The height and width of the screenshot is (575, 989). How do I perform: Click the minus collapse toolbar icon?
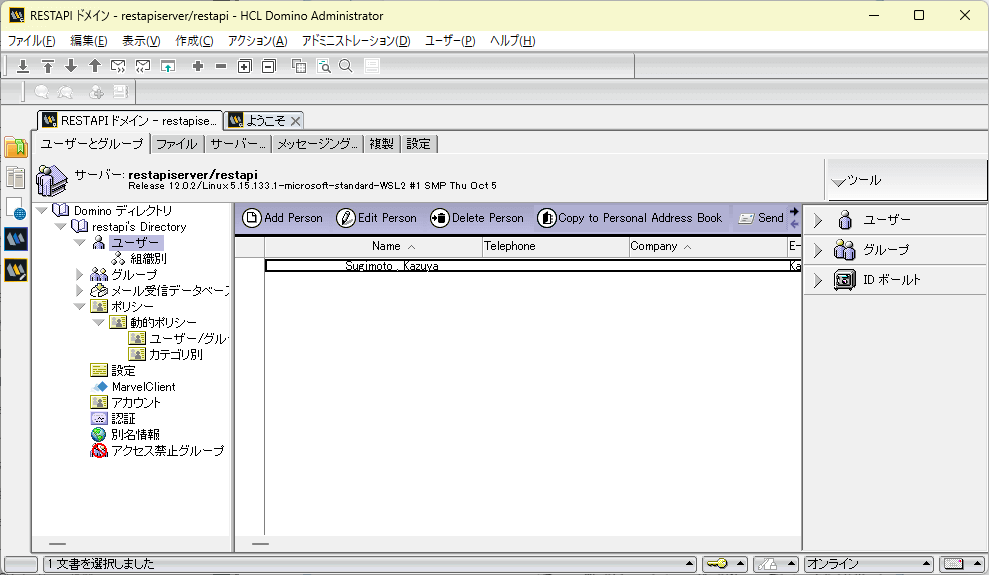tap(221, 66)
